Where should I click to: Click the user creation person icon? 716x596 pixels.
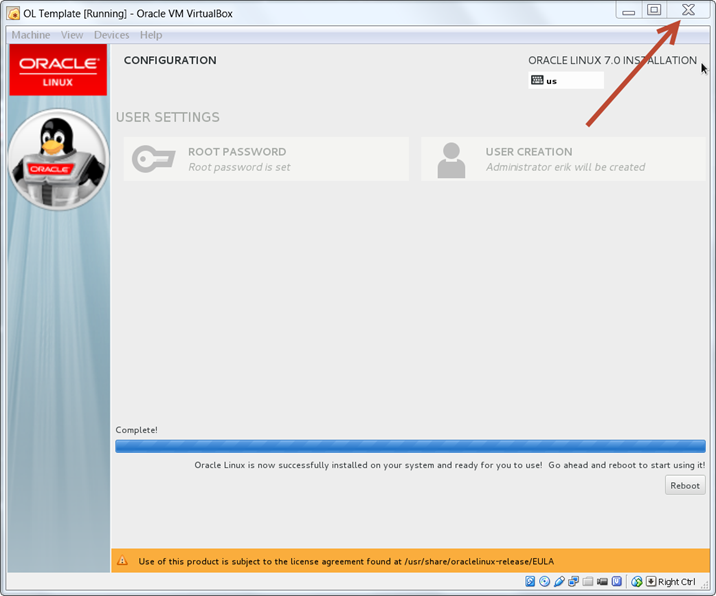click(x=451, y=160)
